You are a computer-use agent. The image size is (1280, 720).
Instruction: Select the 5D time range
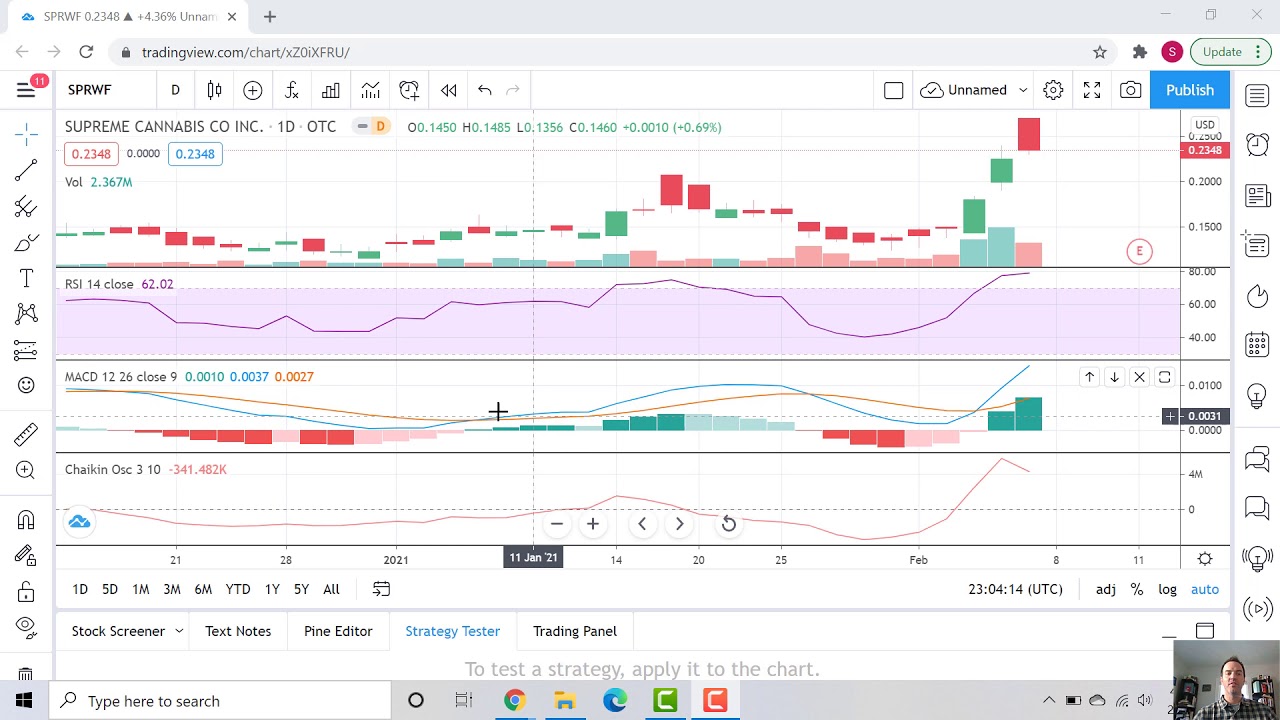pos(110,589)
